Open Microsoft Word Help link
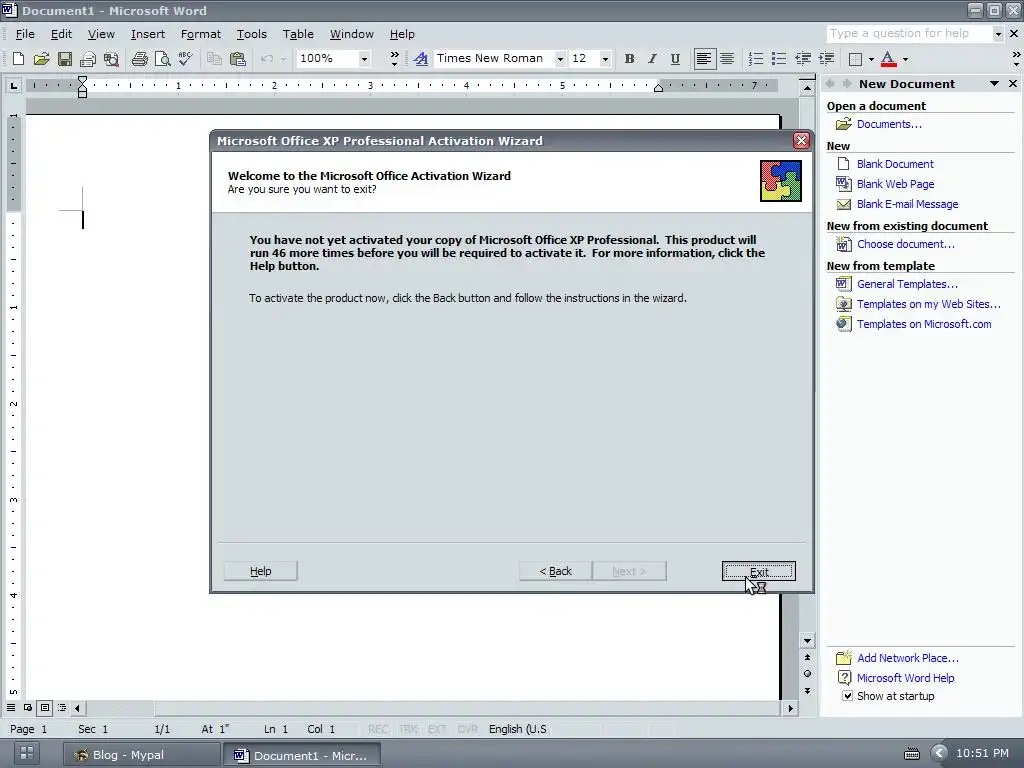Viewport: 1024px width, 768px height. click(905, 678)
